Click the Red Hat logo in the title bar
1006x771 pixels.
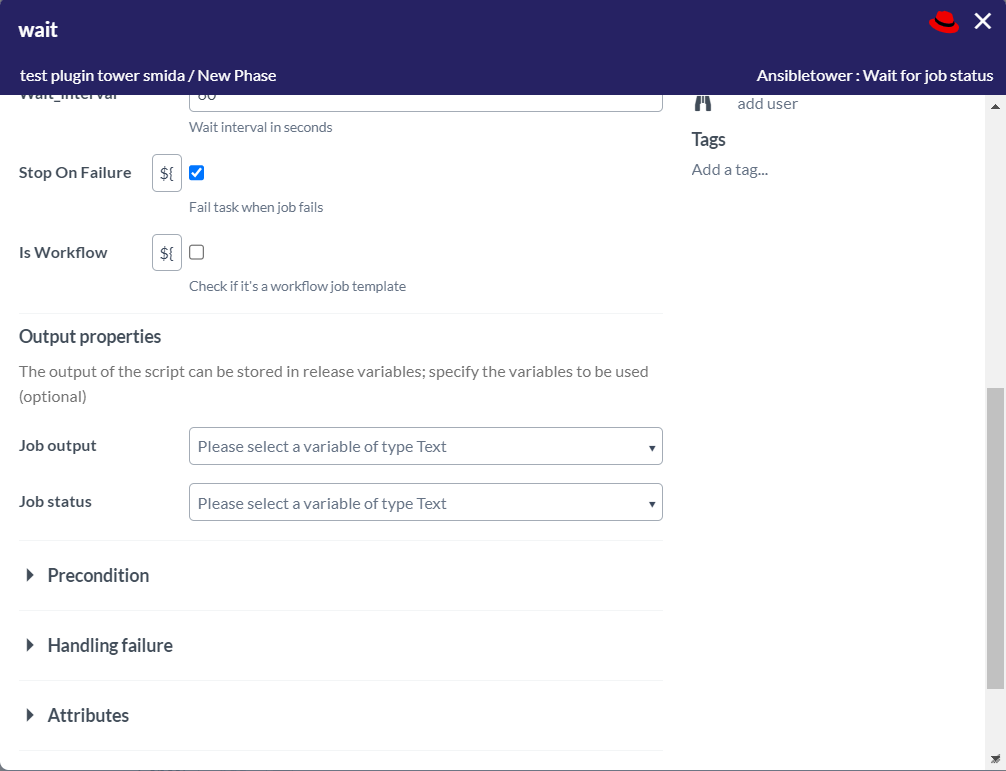coord(942,21)
